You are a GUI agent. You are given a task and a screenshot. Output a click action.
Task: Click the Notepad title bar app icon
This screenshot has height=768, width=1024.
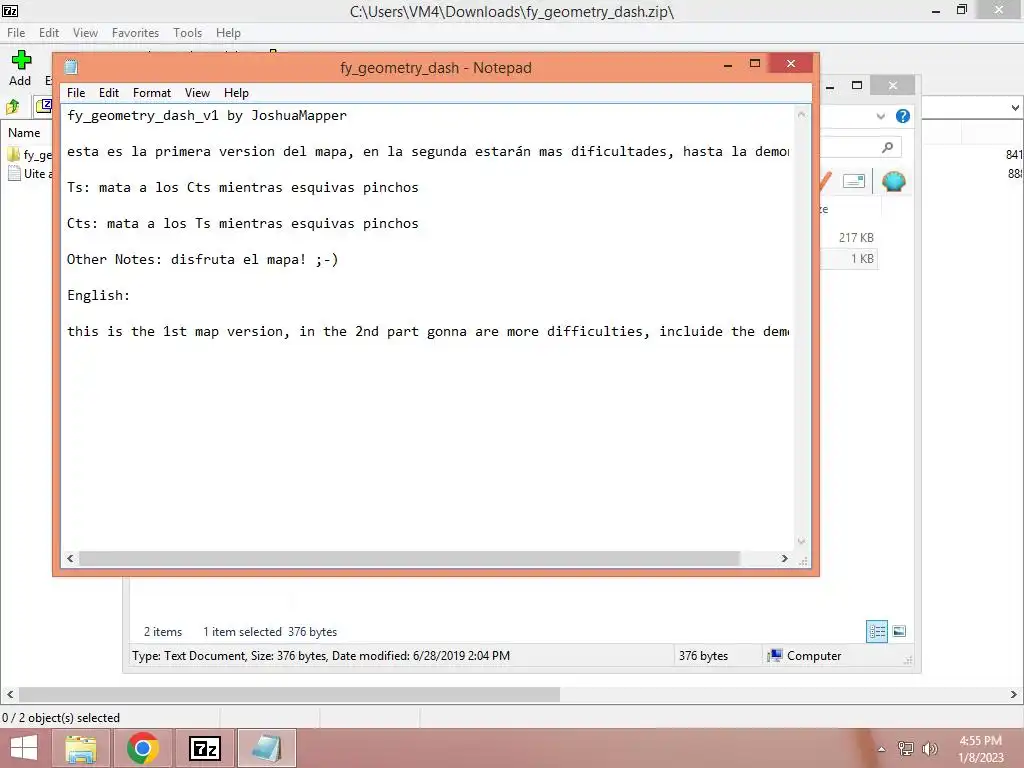(71, 67)
